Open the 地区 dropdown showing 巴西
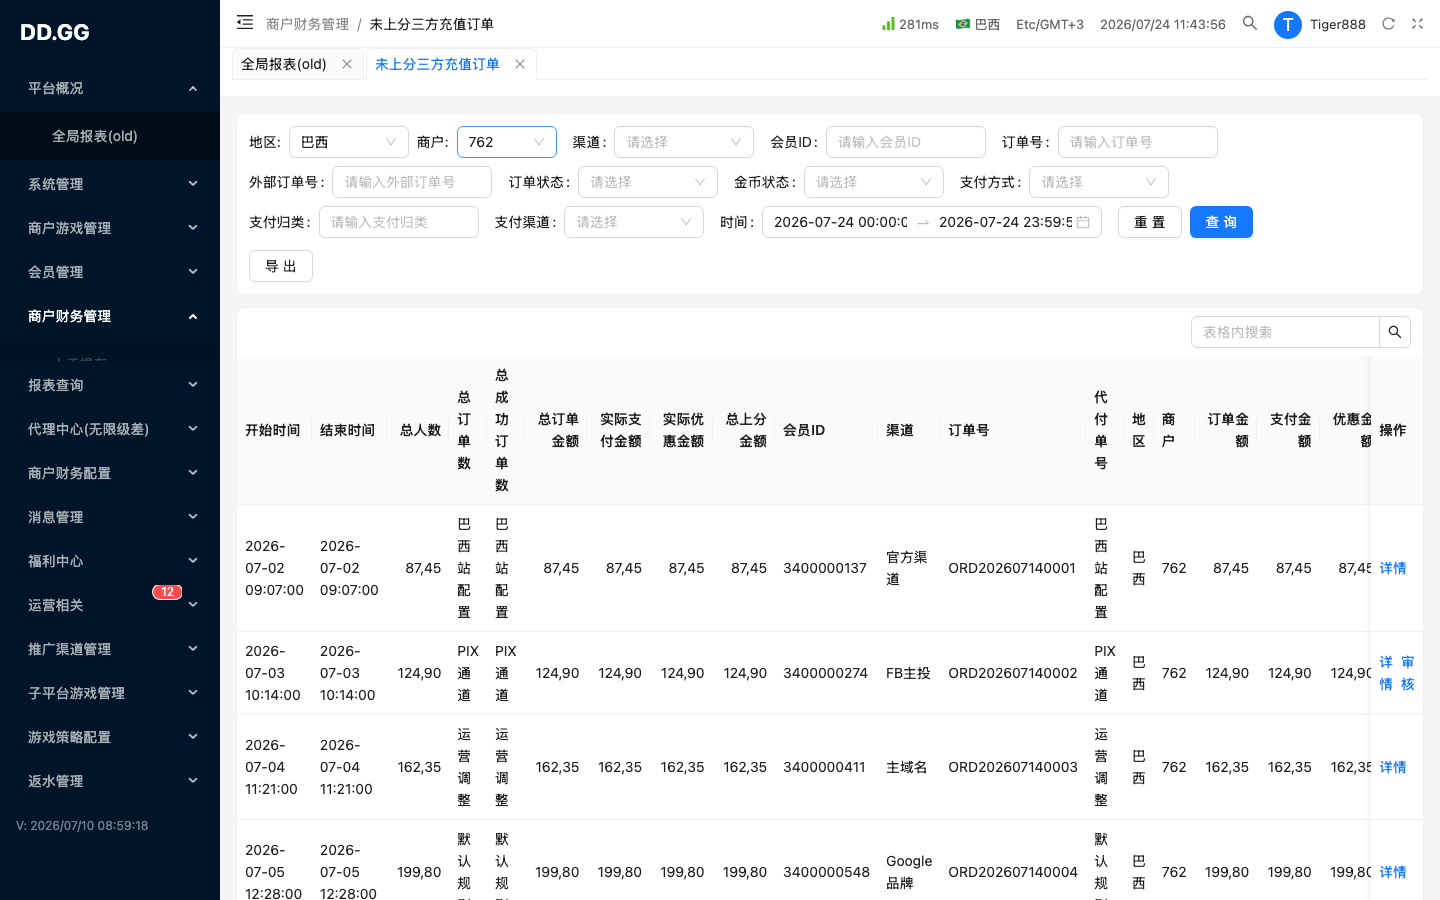1440x900 pixels. tap(349, 142)
